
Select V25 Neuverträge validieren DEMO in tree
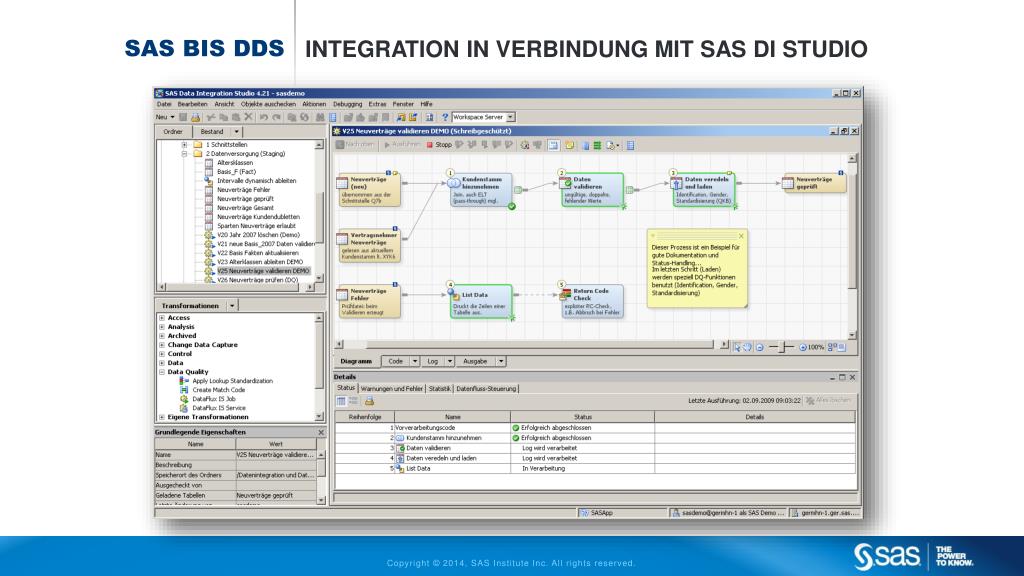tap(263, 271)
